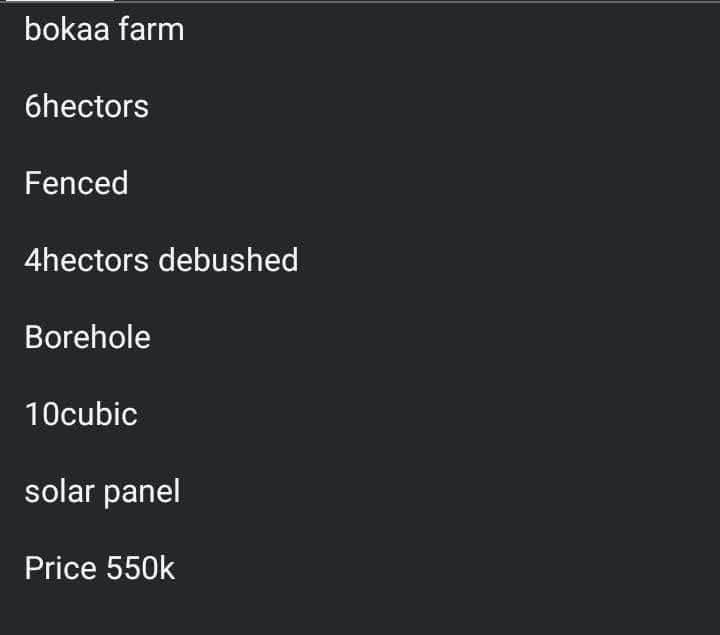
Task: Tap the "10cubic" text line
Action: 81,414
